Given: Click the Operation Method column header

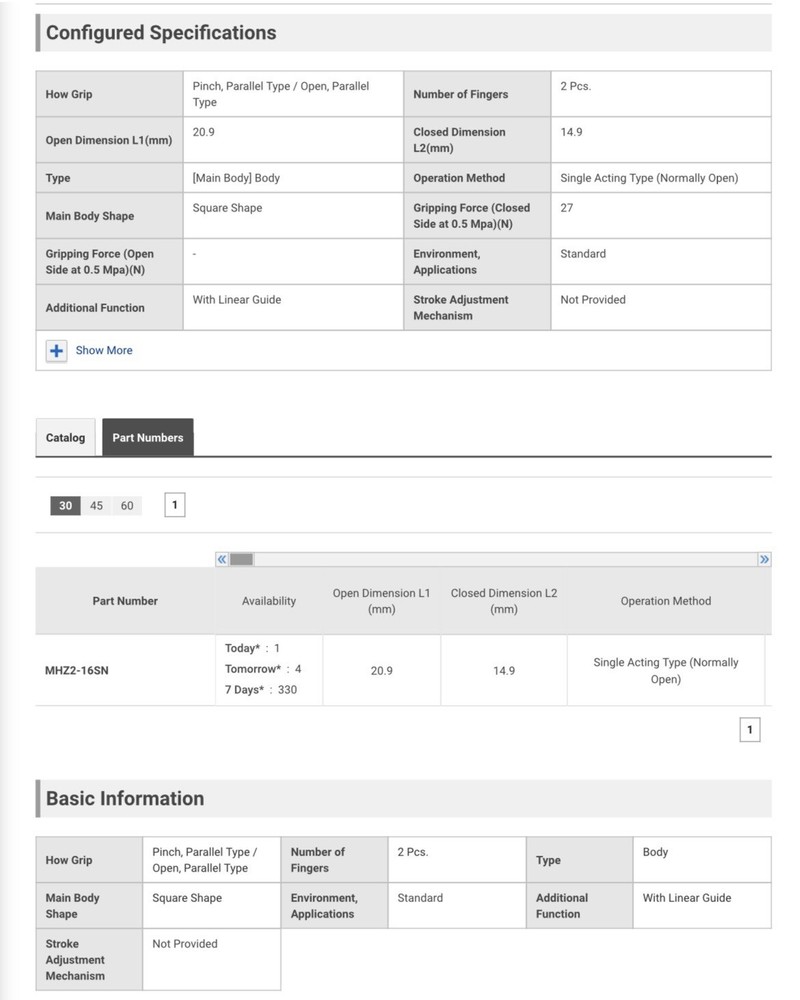Looking at the screenshot, I should (x=666, y=601).
